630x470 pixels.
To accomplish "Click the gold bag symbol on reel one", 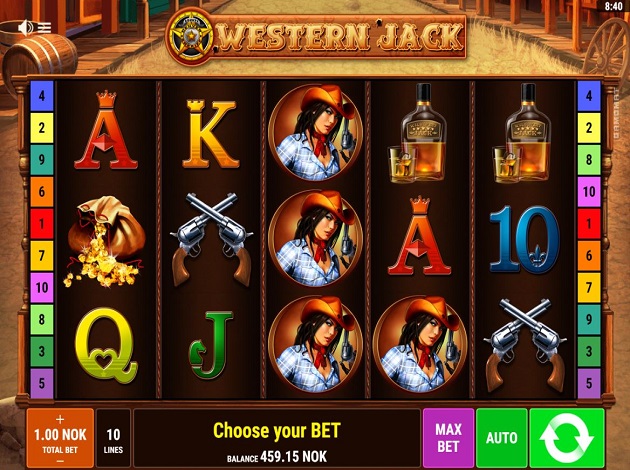I will (105, 241).
